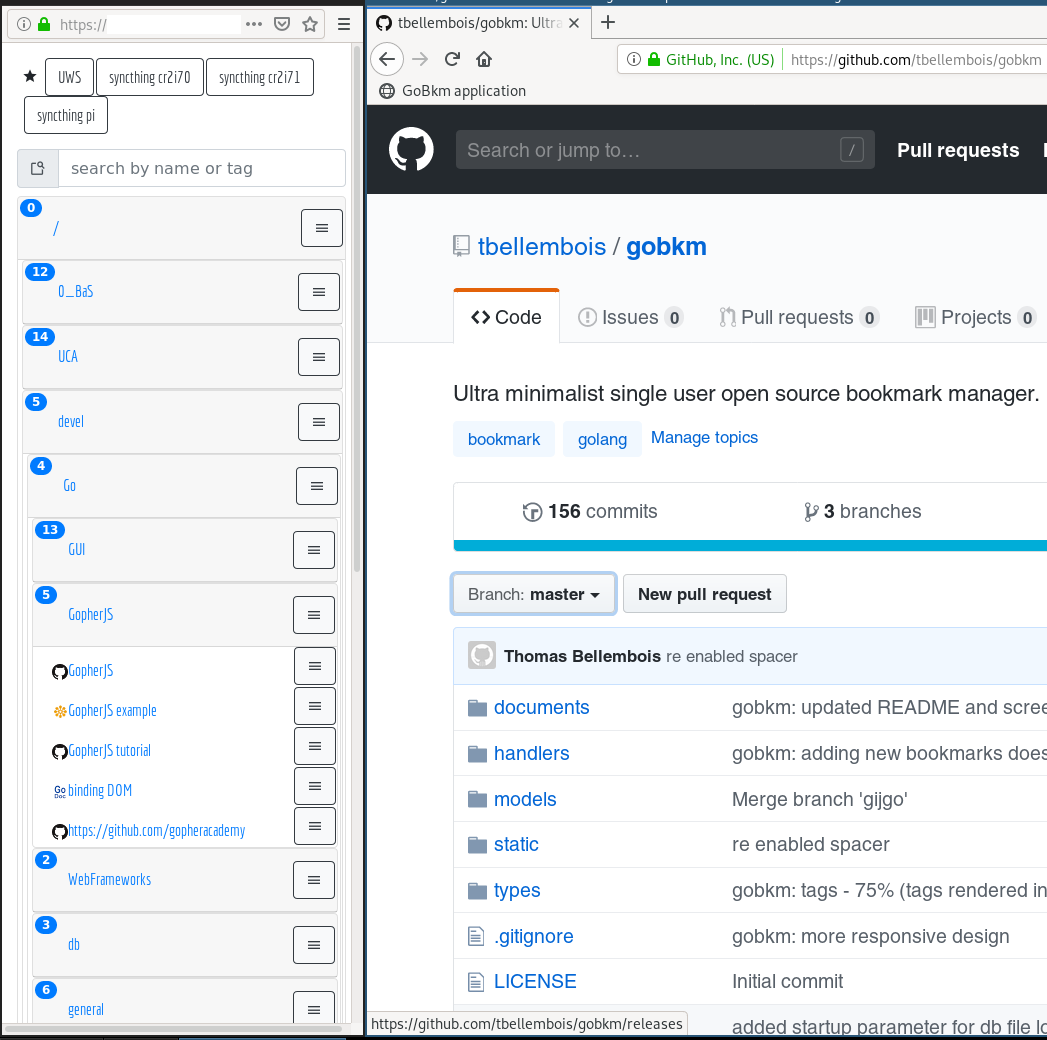Reload the GitHub page
This screenshot has height=1040, width=1047.
(452, 59)
